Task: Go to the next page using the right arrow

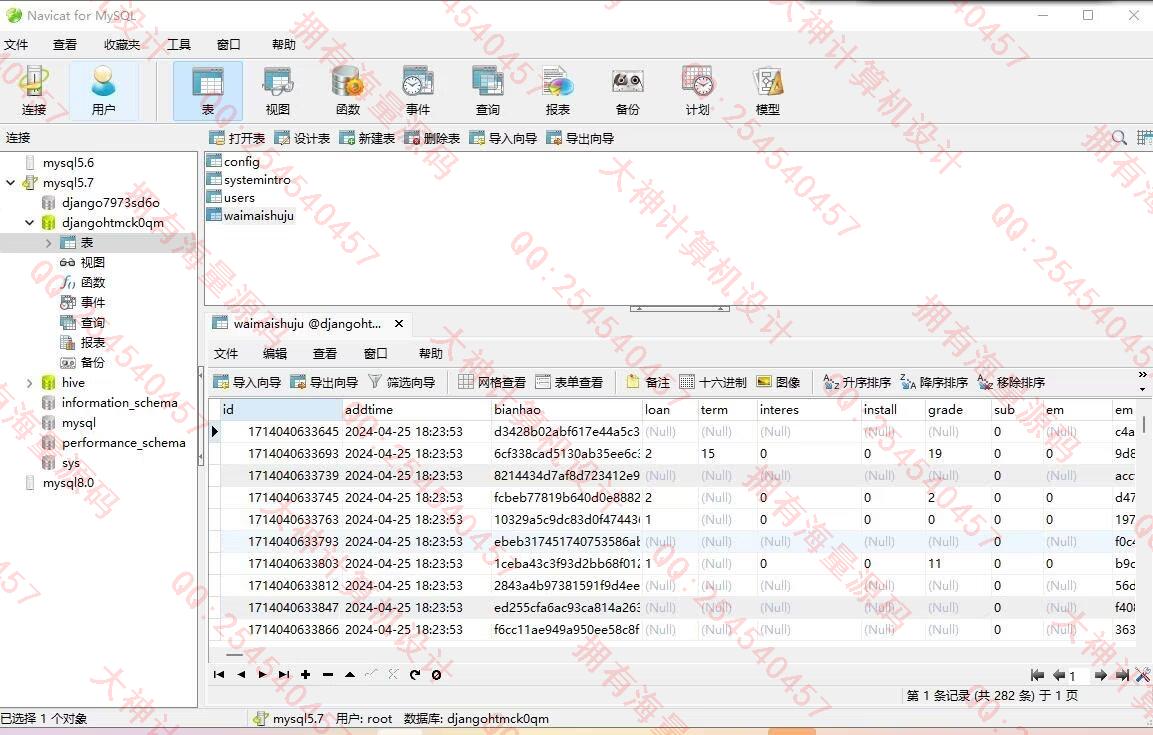Action: pos(1101,675)
